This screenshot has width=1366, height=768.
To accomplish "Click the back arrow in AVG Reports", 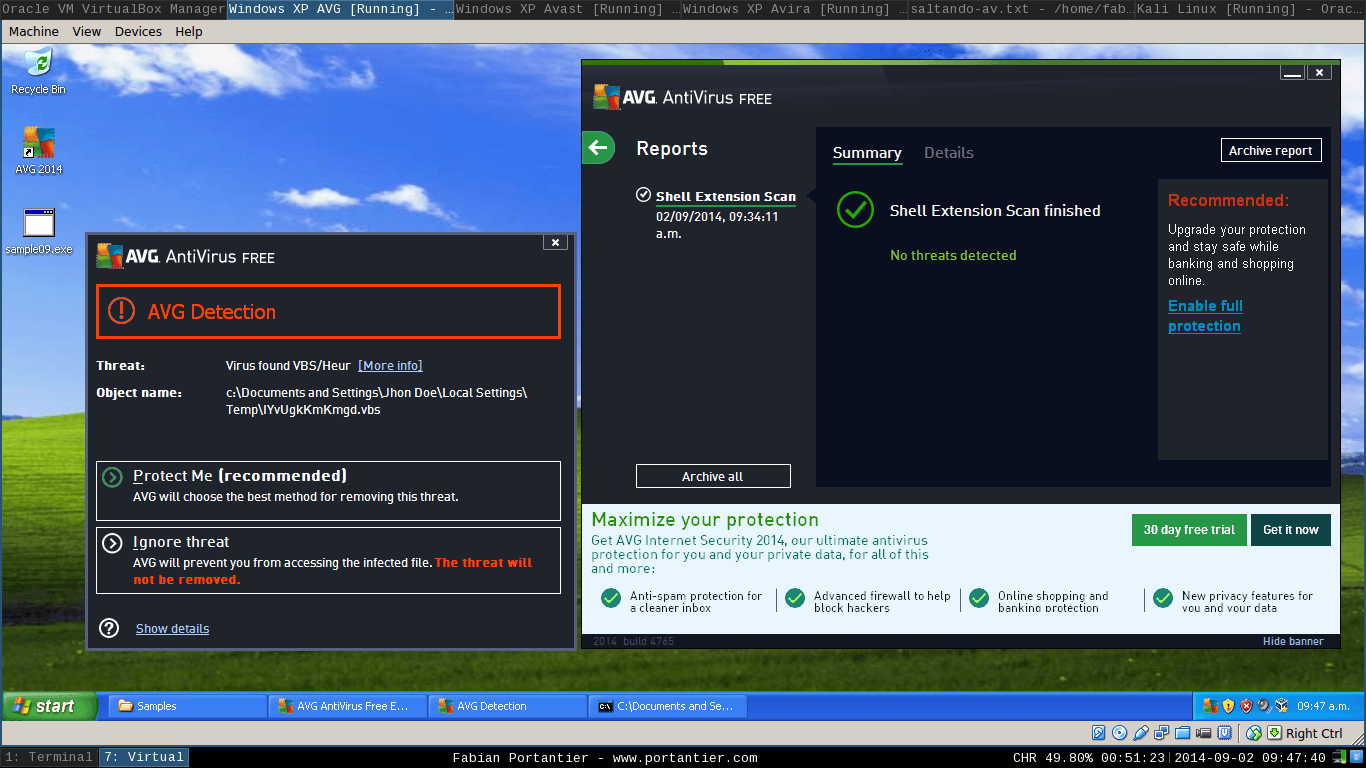I will 598,148.
